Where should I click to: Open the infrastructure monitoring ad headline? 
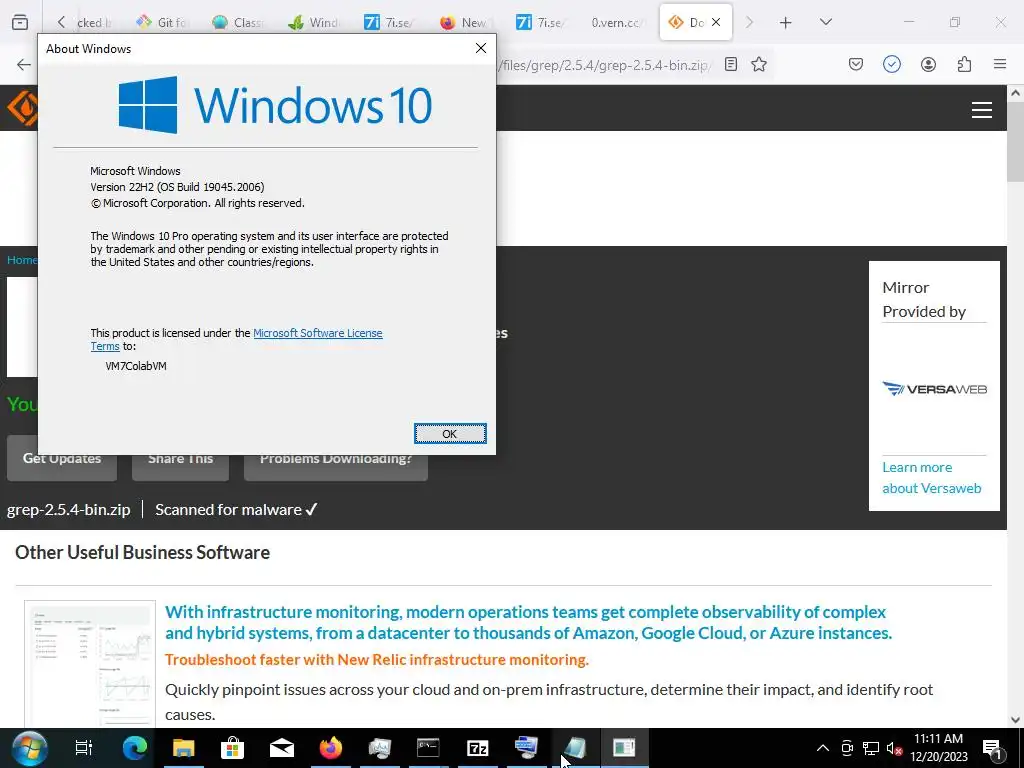[x=528, y=622]
